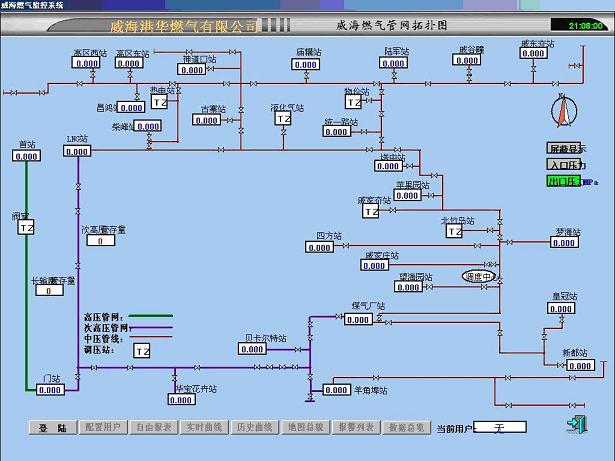Click the 当前用户 field showing 无
Viewport: 615px width, 461px height.
point(500,427)
